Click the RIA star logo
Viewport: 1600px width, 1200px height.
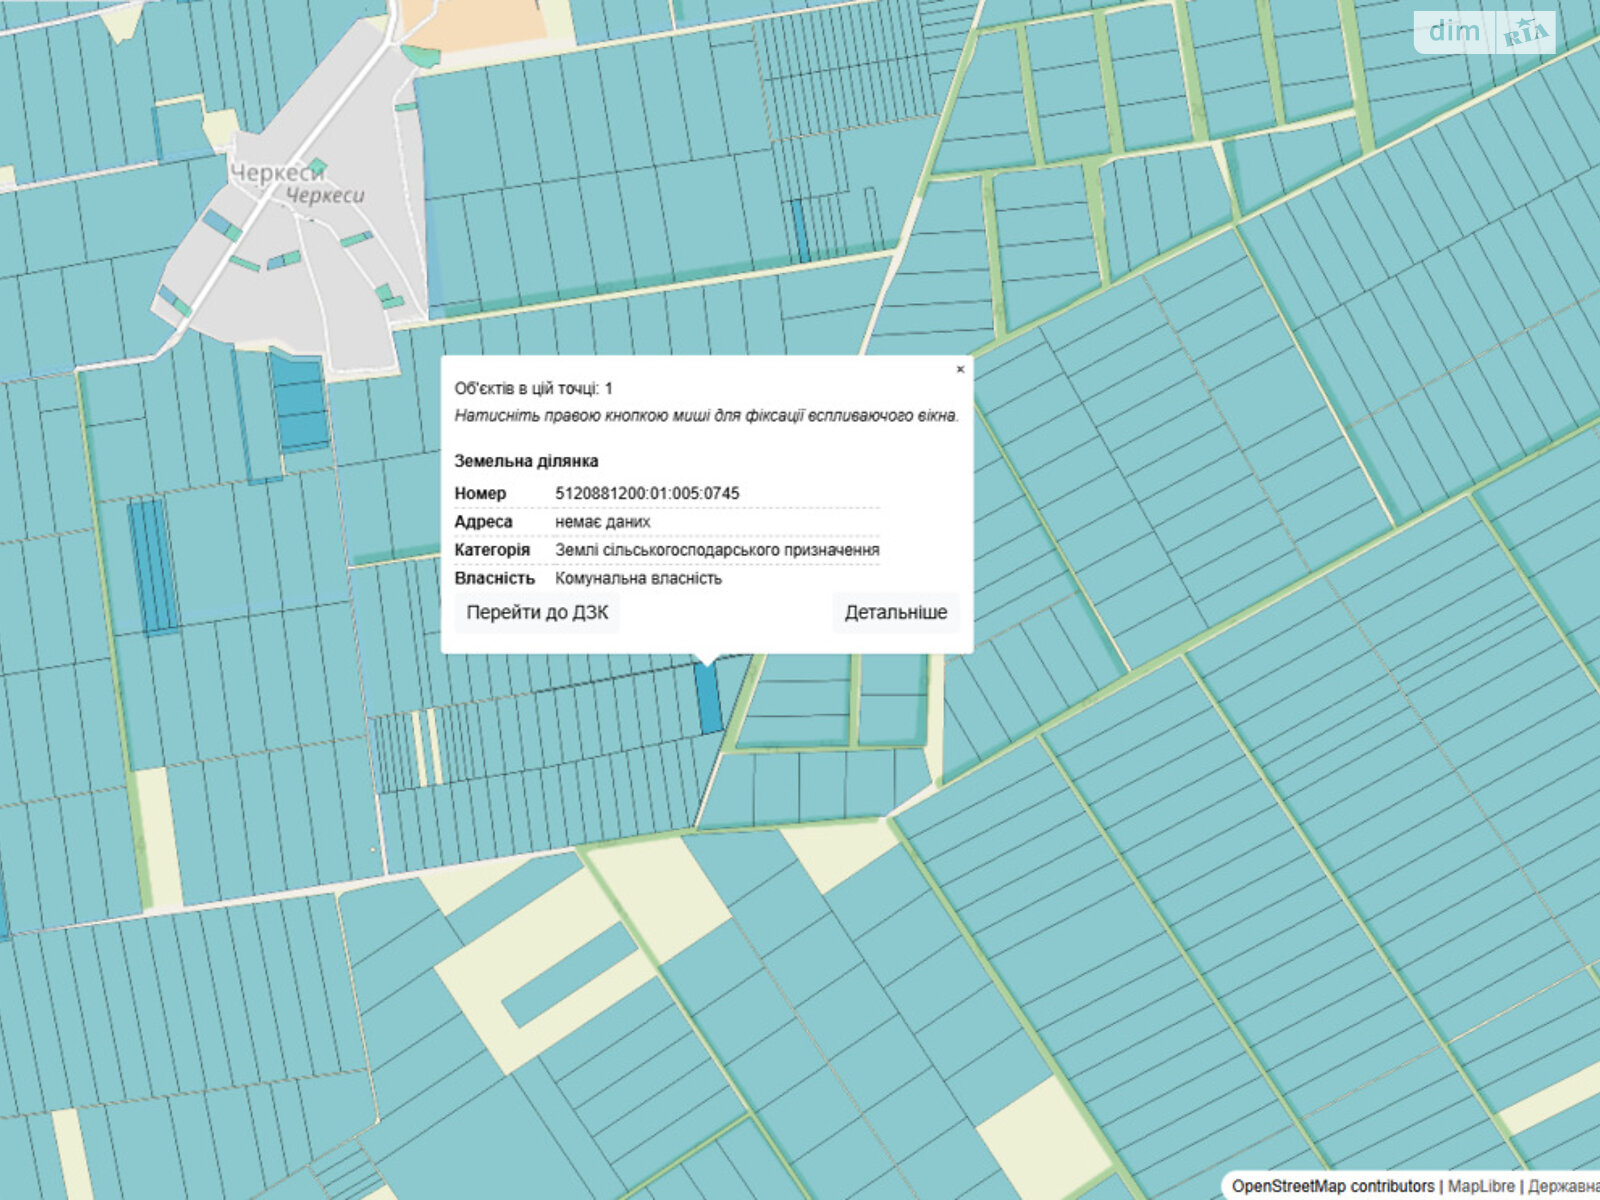1526,34
